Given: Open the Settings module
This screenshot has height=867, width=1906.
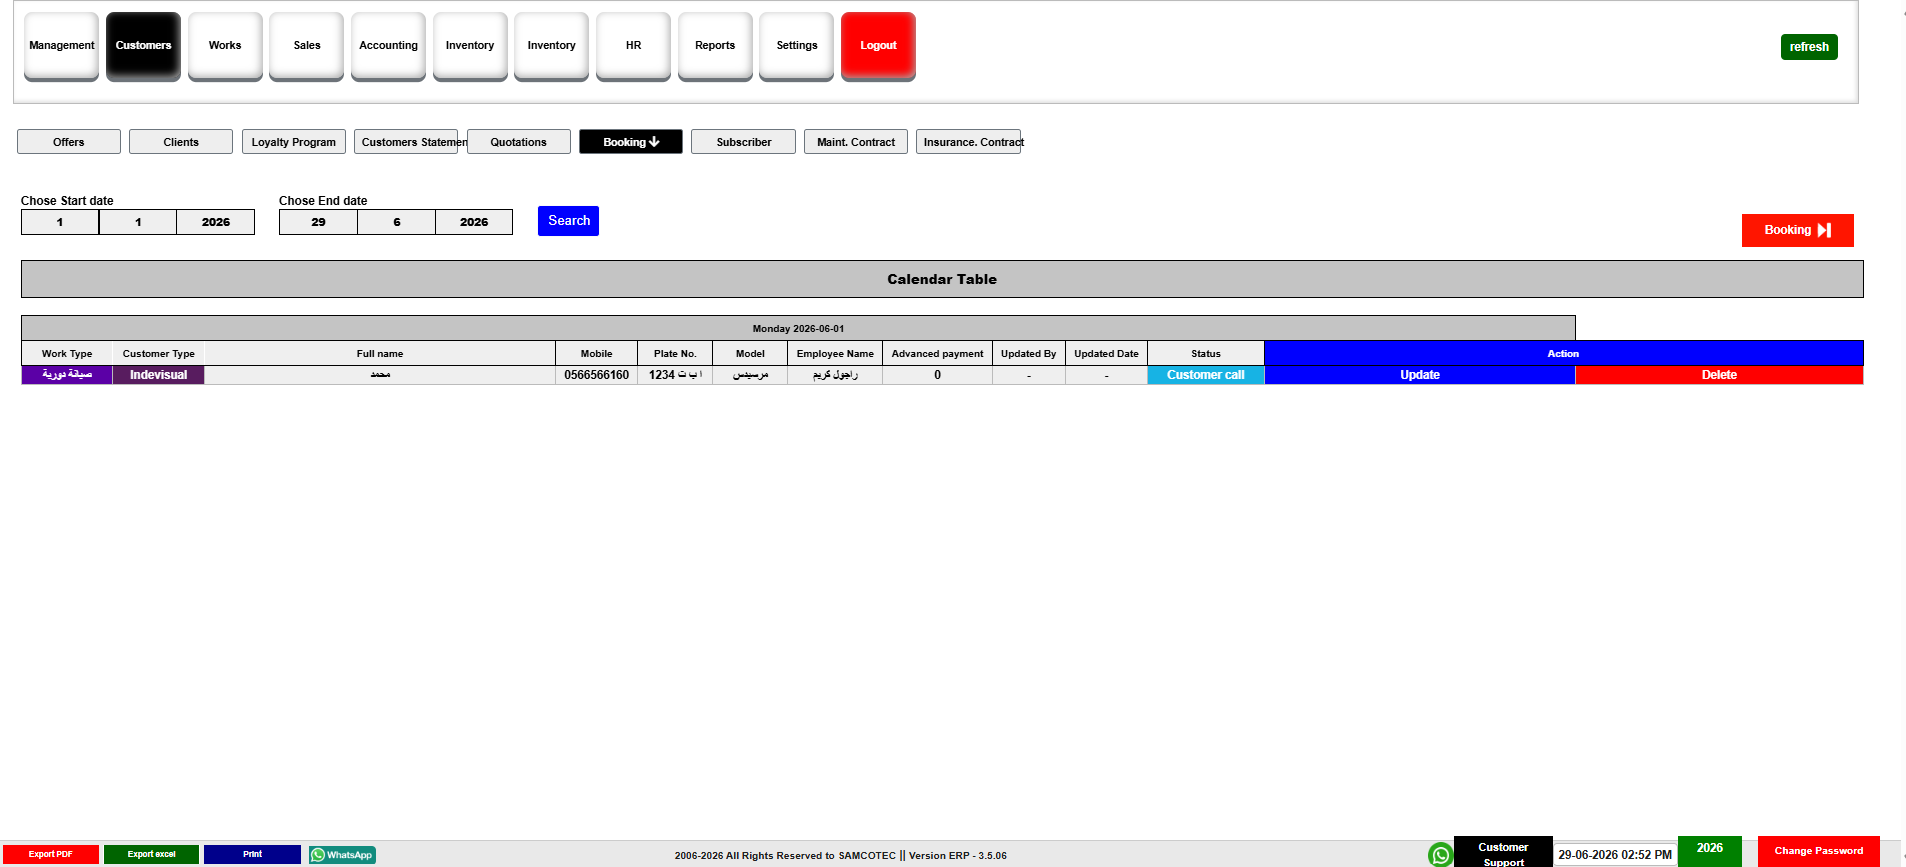Looking at the screenshot, I should pos(797,46).
